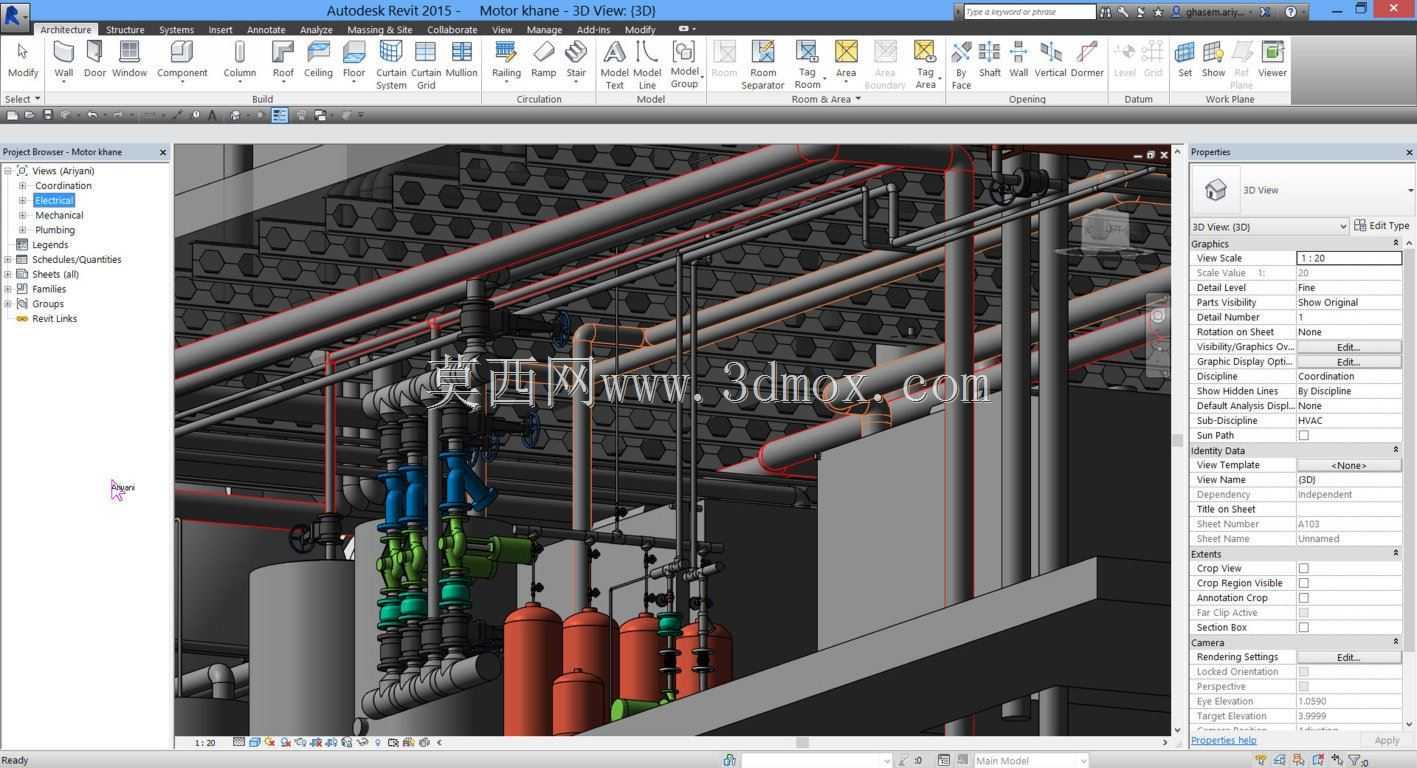Viewport: 1417px width, 768px height.
Task: Click Edit for Graphic Display Options
Action: (x=1348, y=362)
